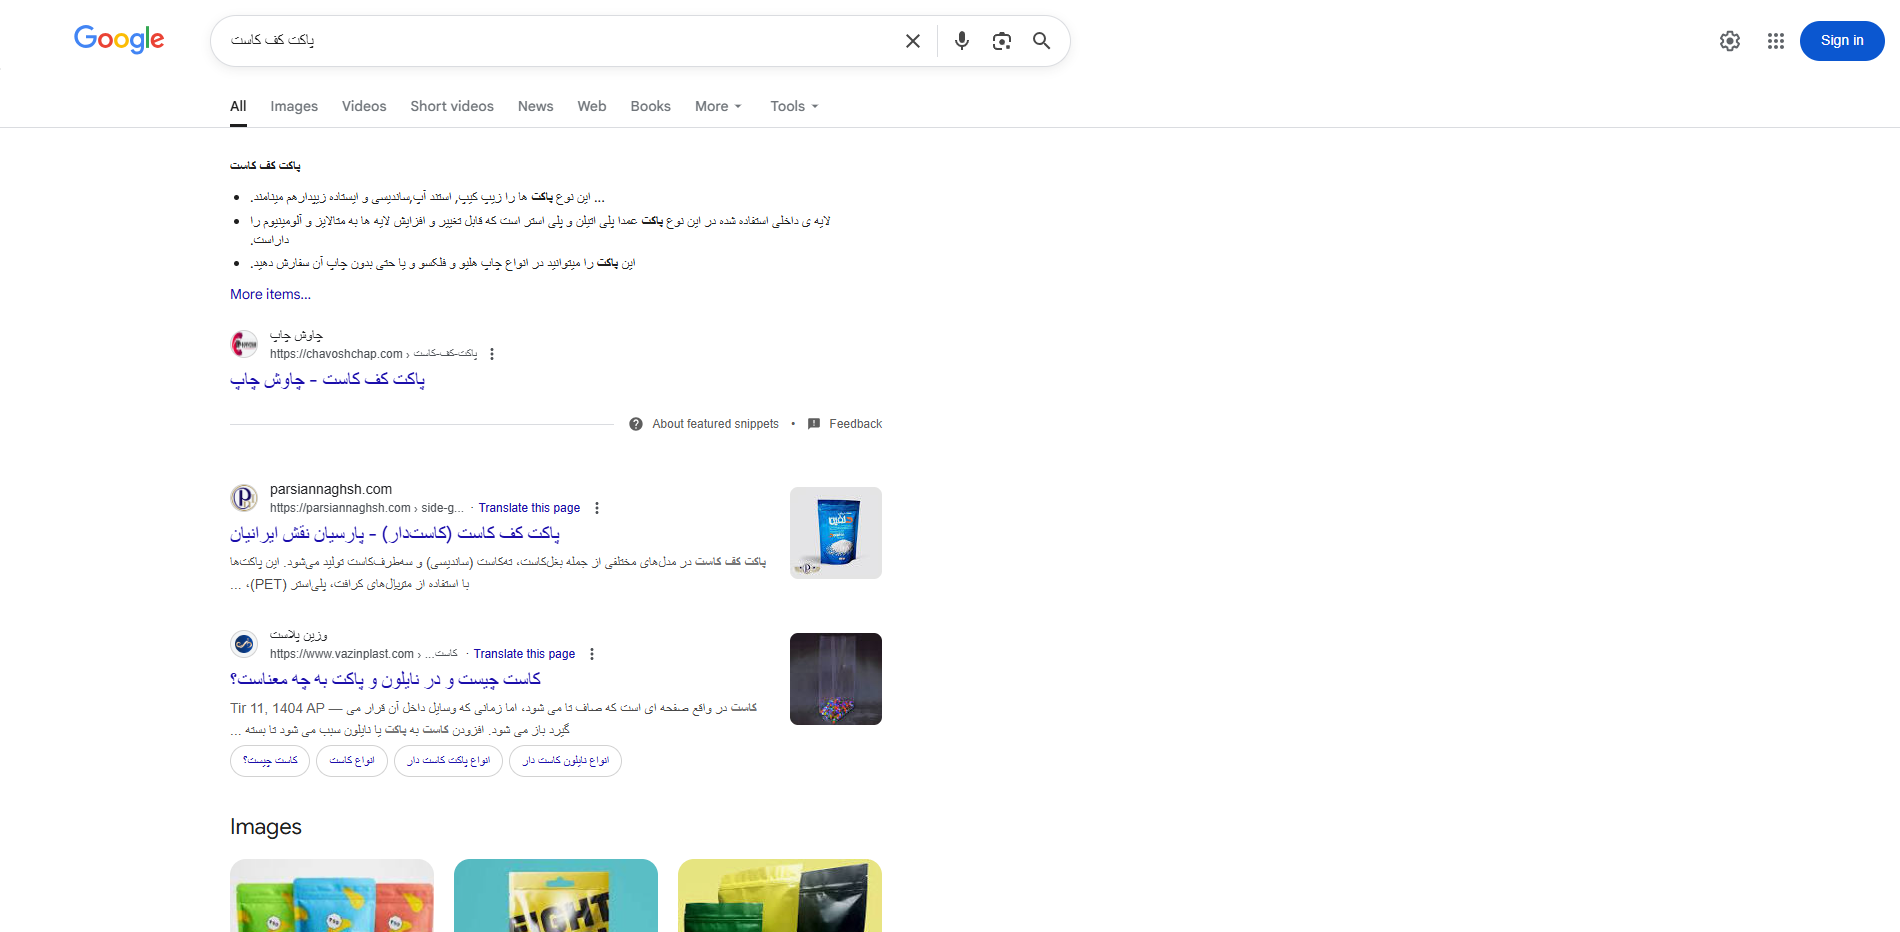Clear the search box text

(x=913, y=41)
